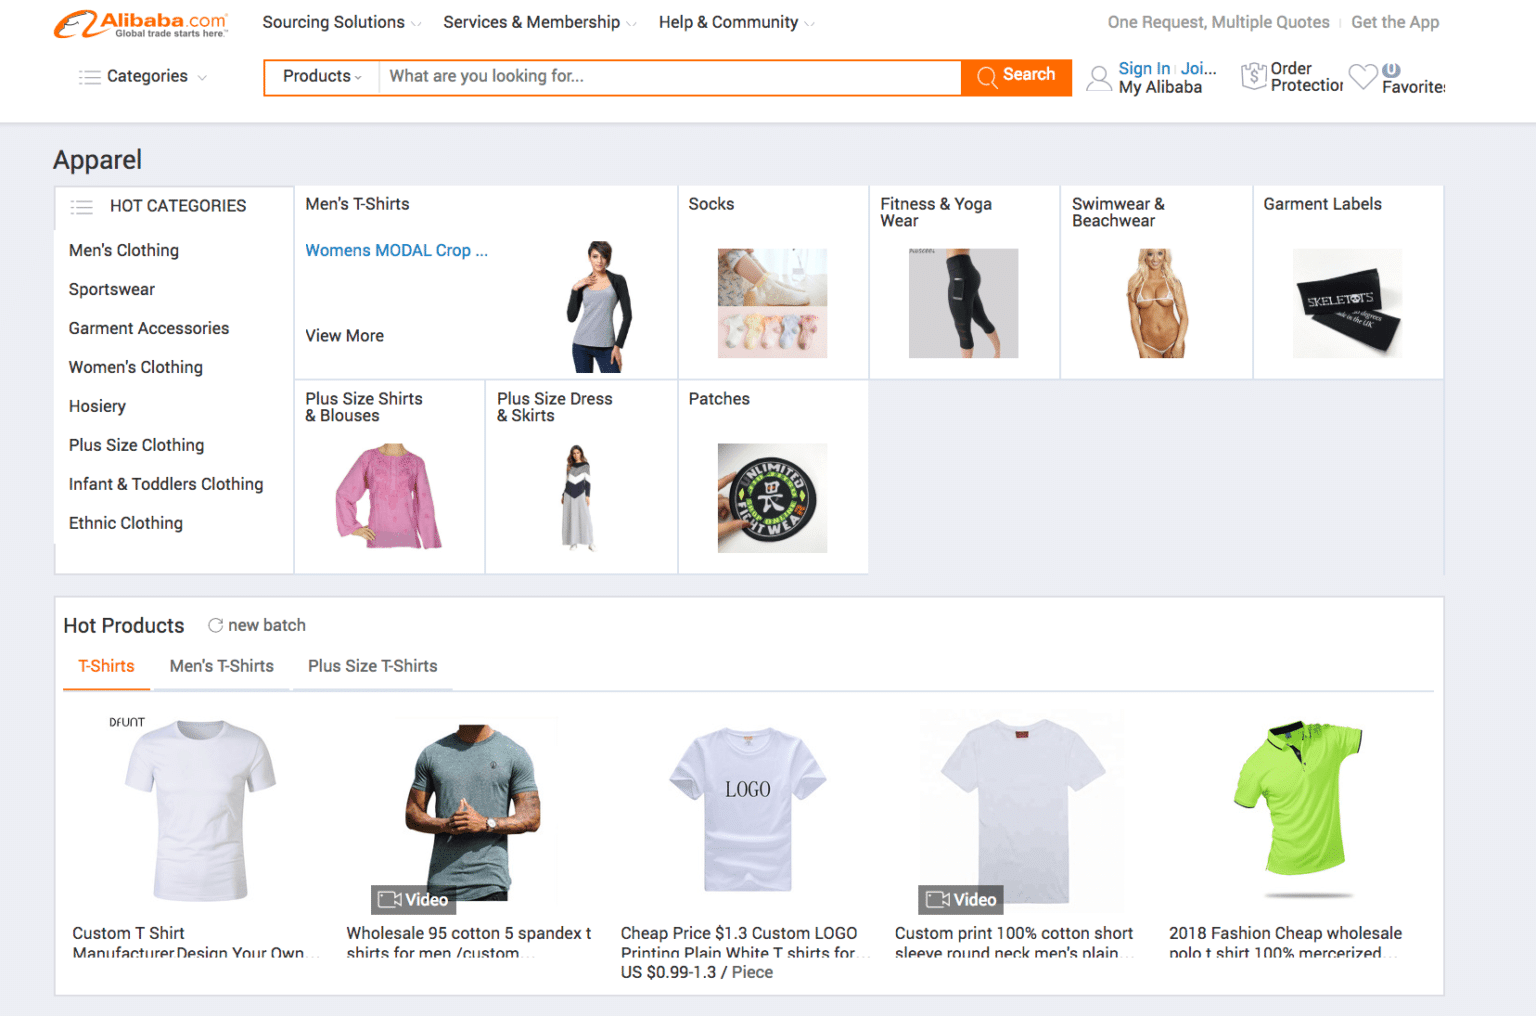
Task: Open the Get the App link
Action: (x=1395, y=22)
